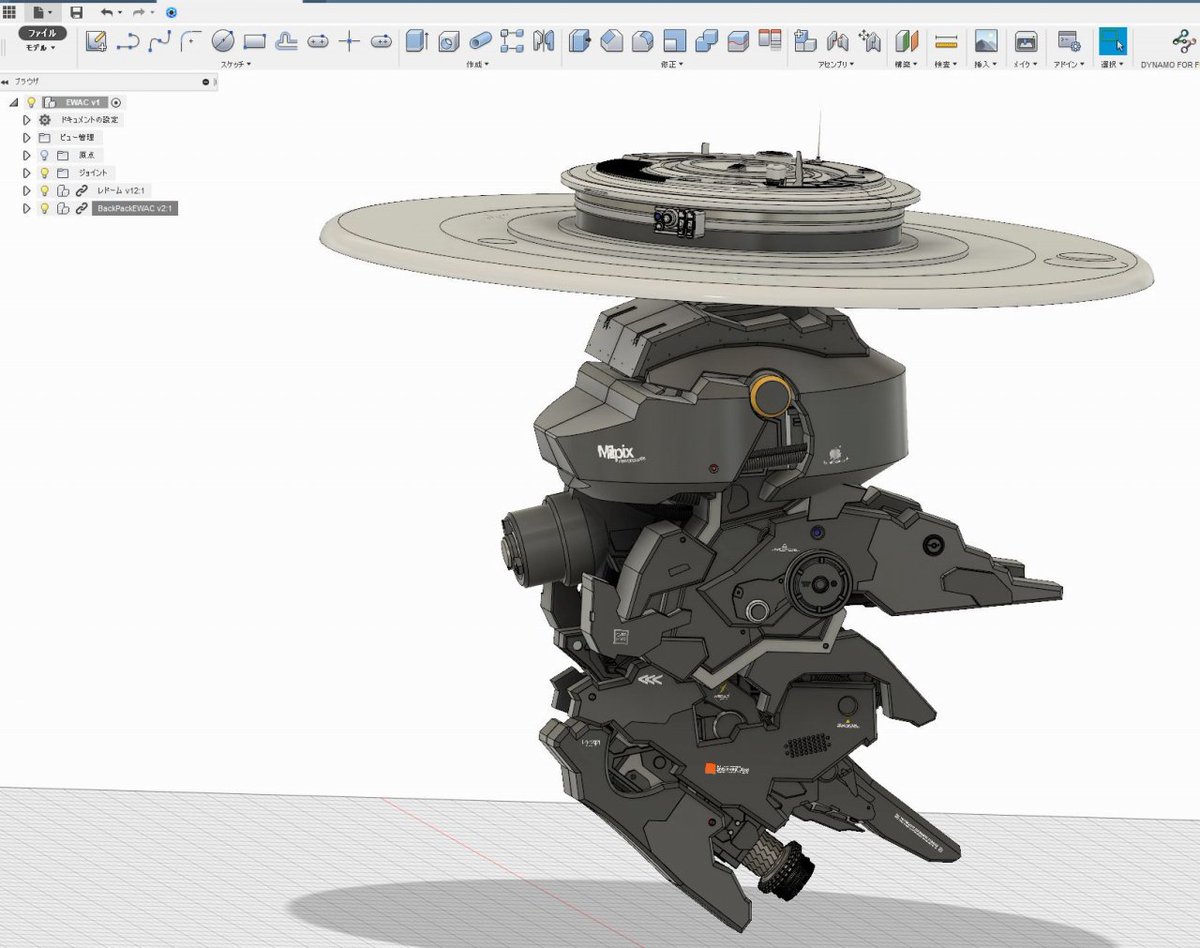
Task: Open the data panel grid icon
Action: coord(9,12)
